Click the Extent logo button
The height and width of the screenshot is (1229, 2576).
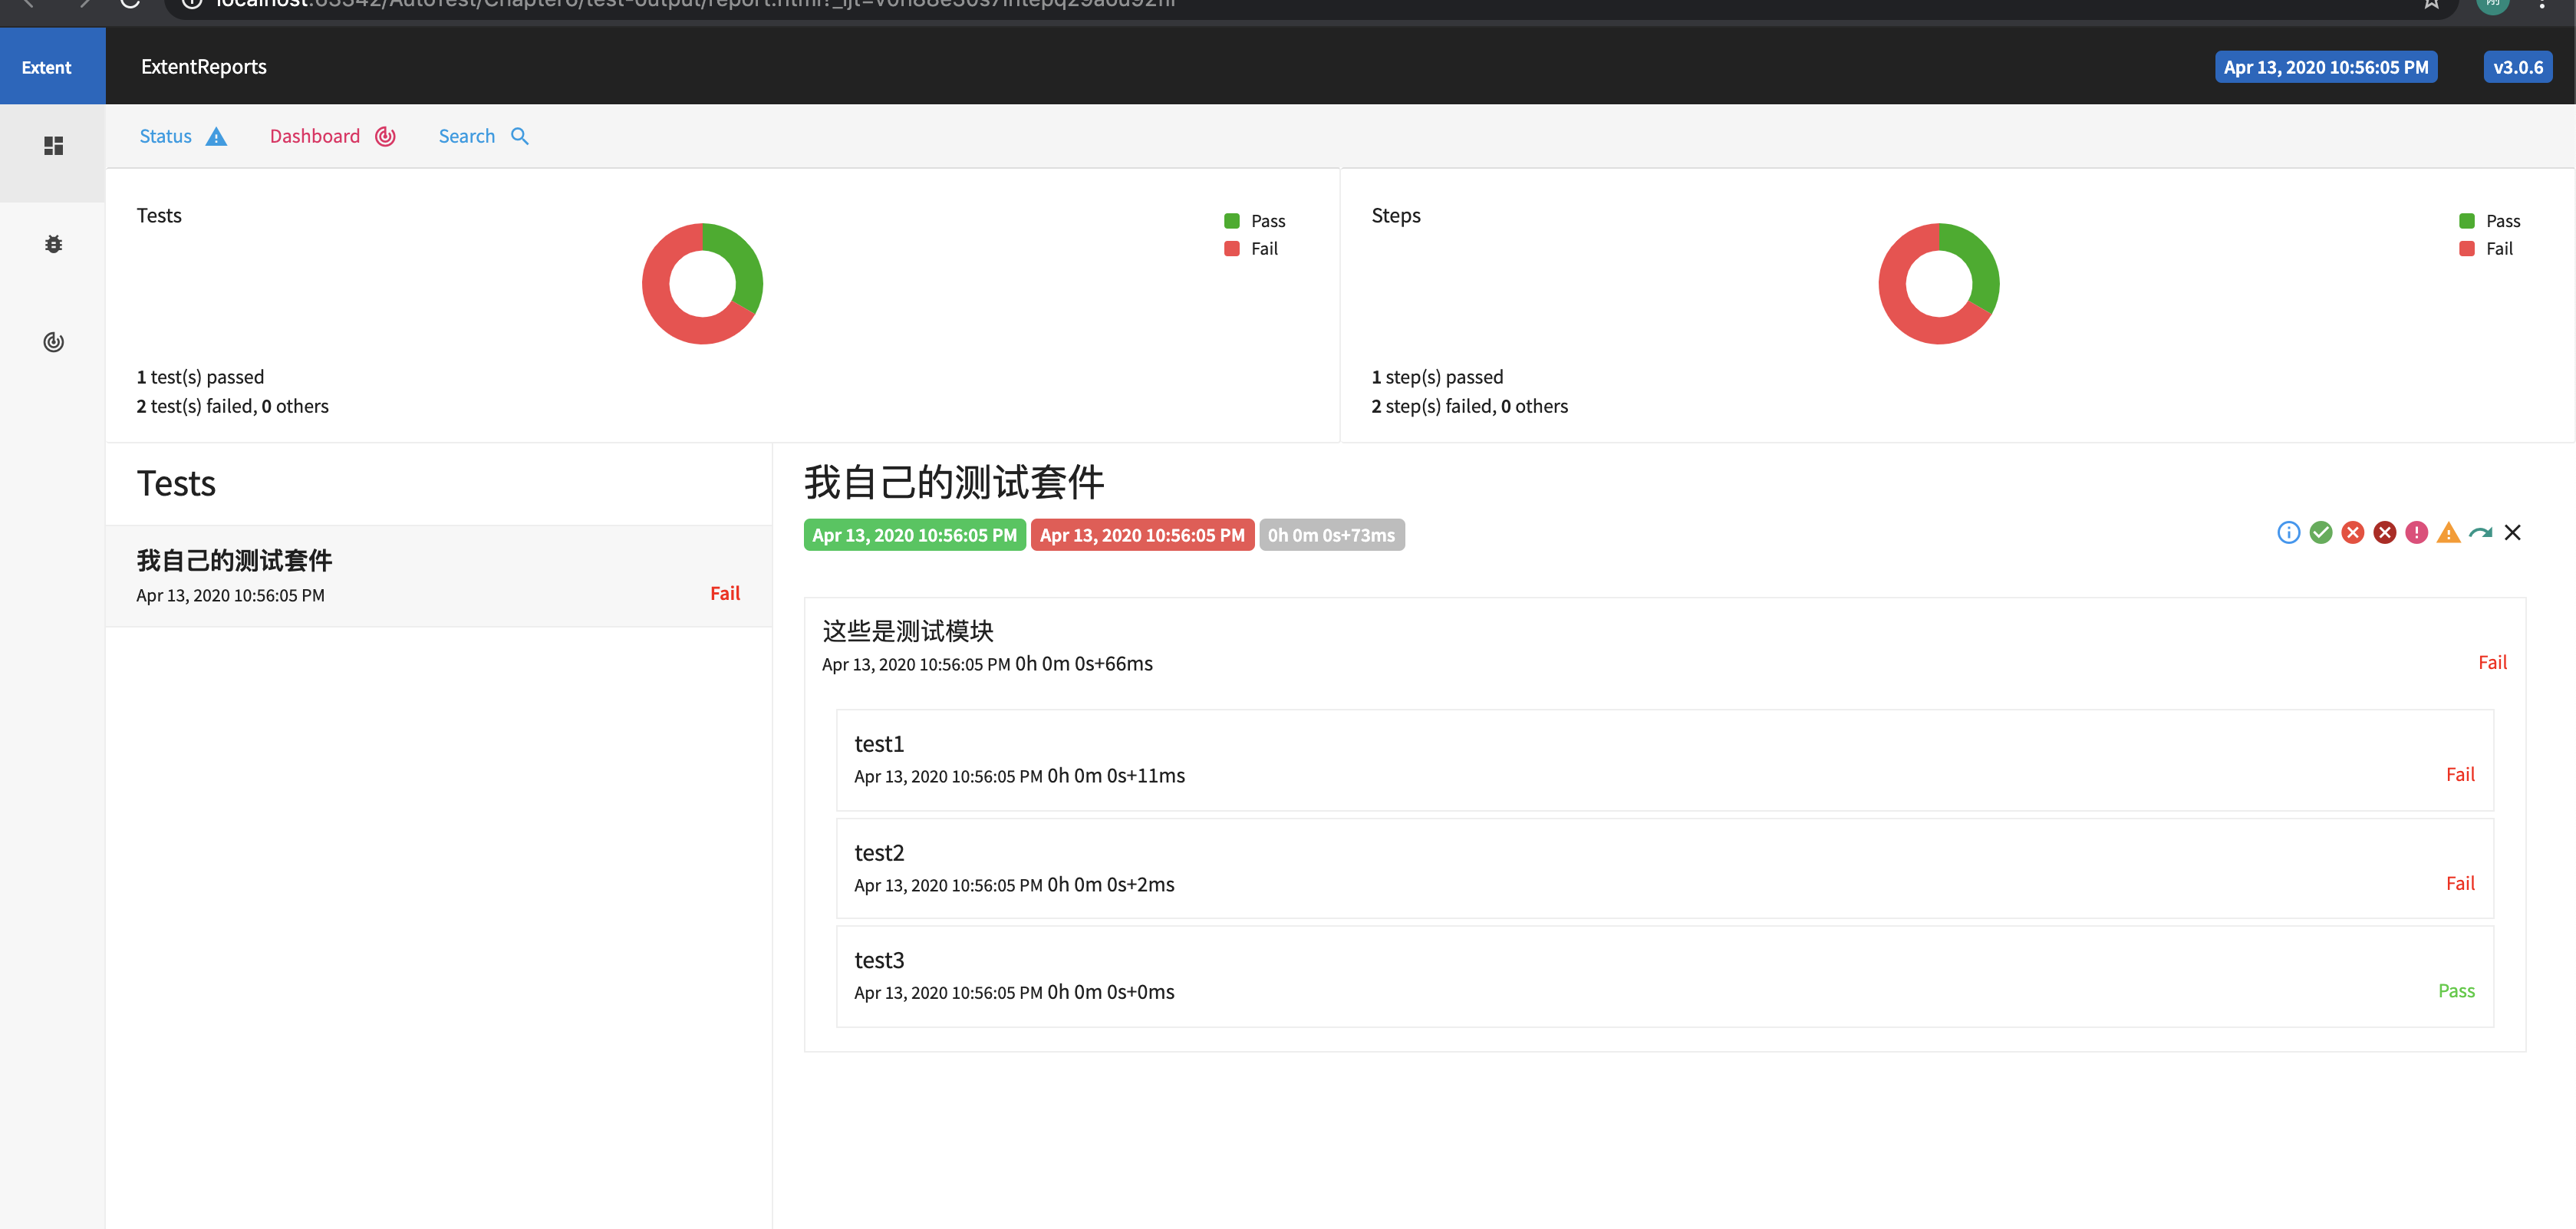(52, 66)
